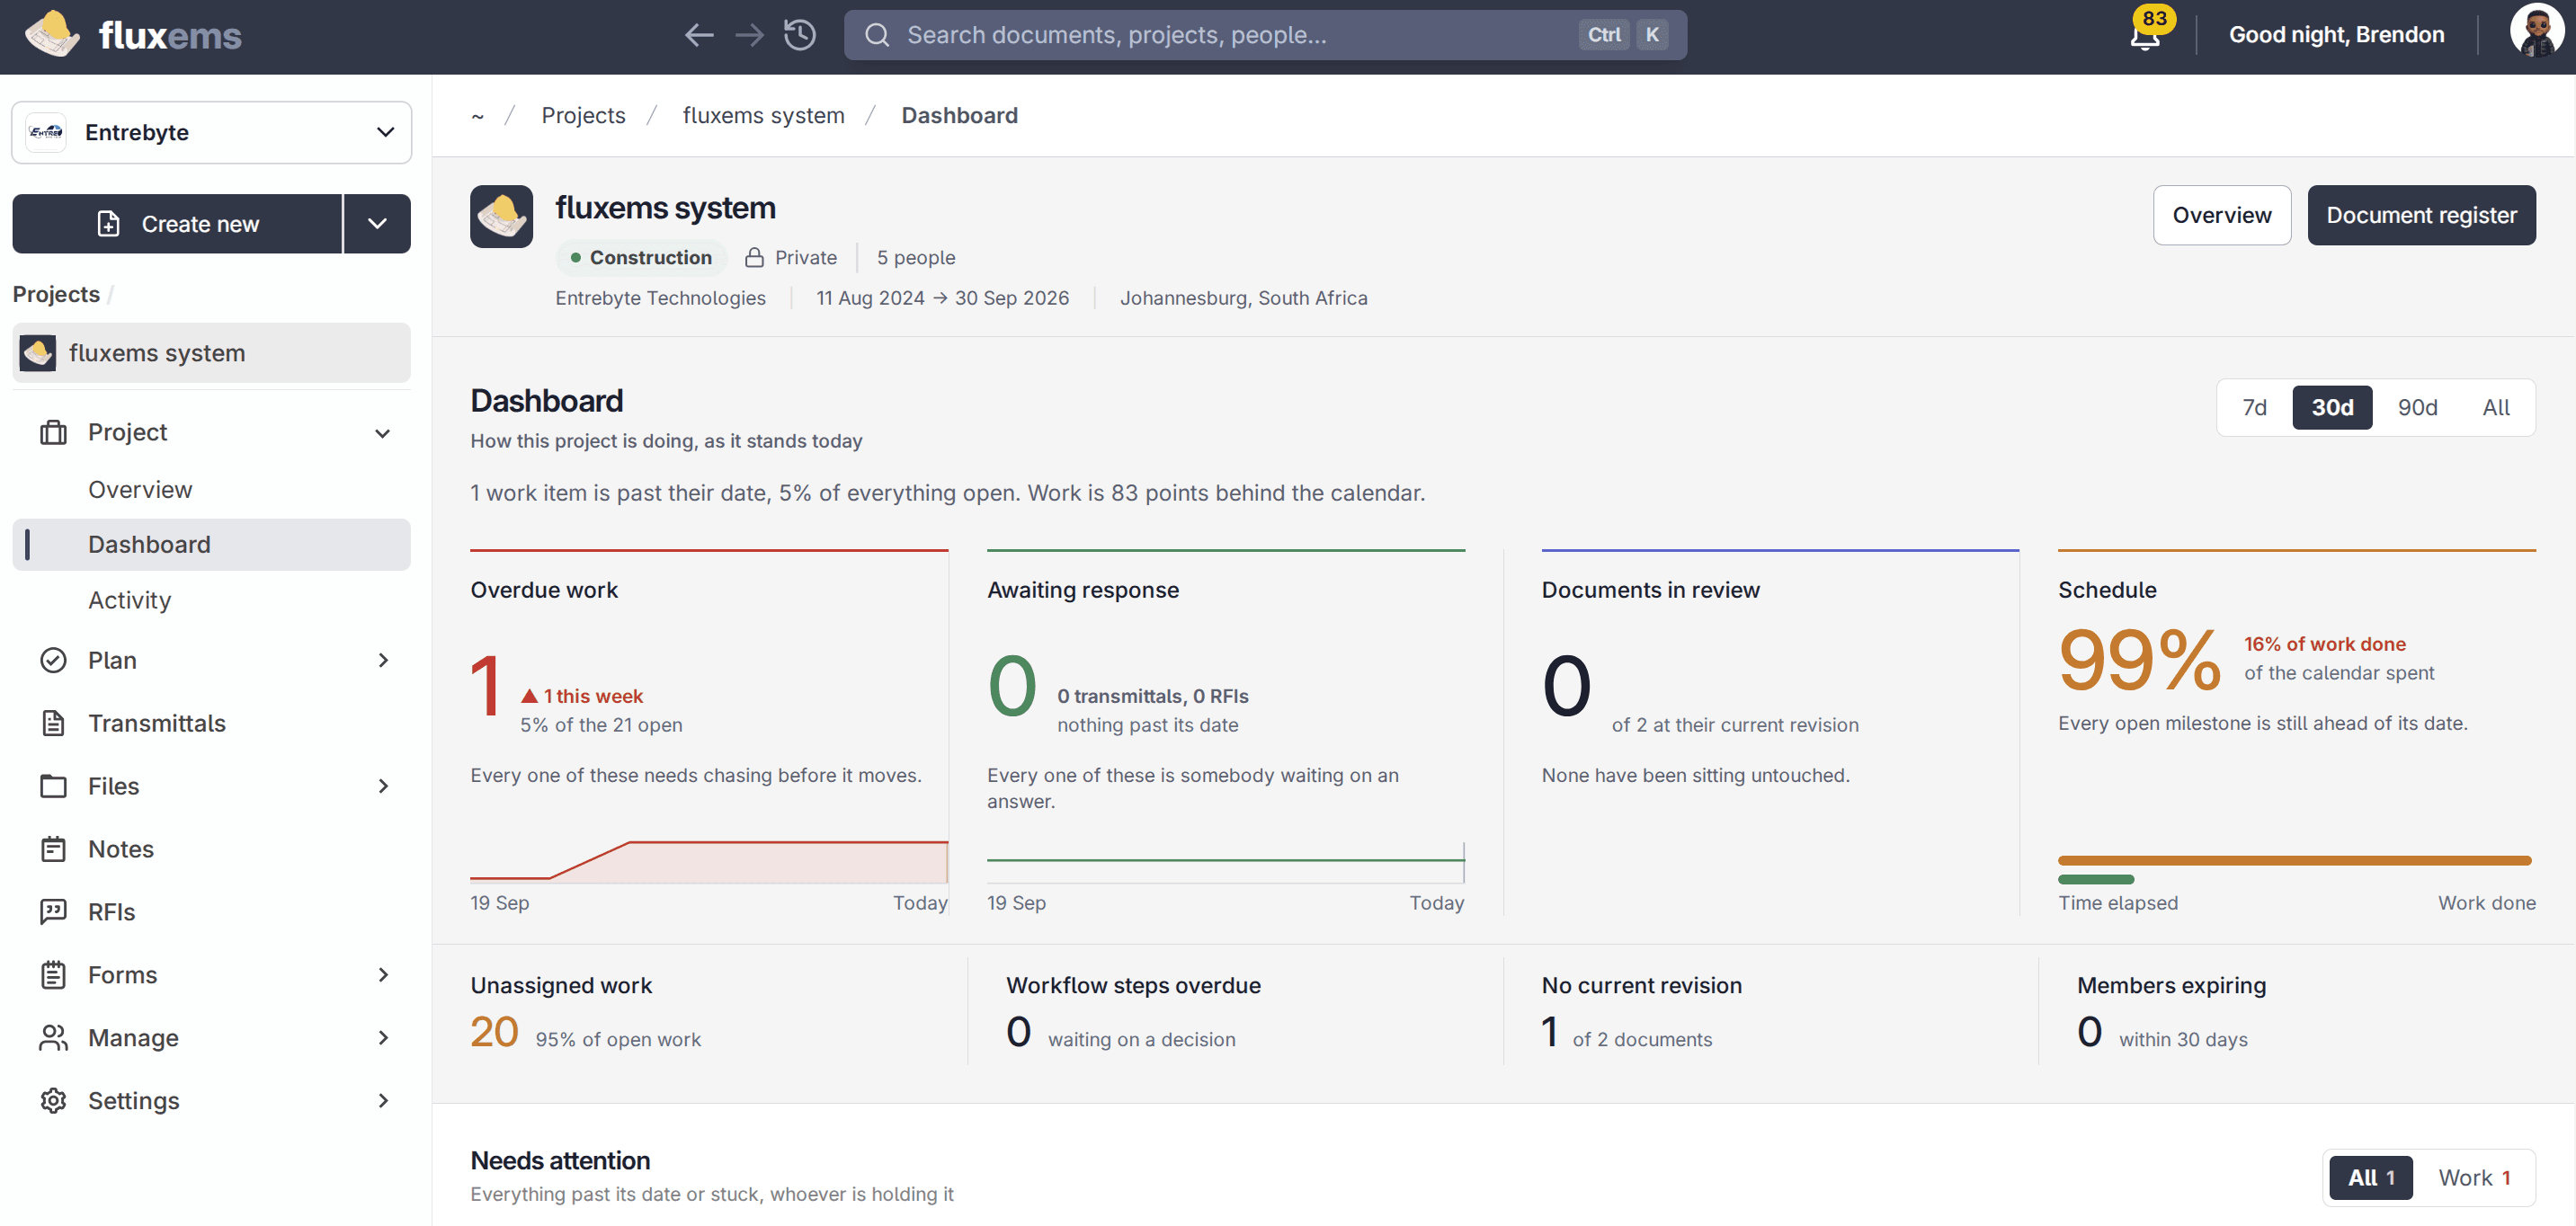The image size is (2576, 1226).
Task: Open the Create new split dropdown arrow
Action: click(377, 224)
